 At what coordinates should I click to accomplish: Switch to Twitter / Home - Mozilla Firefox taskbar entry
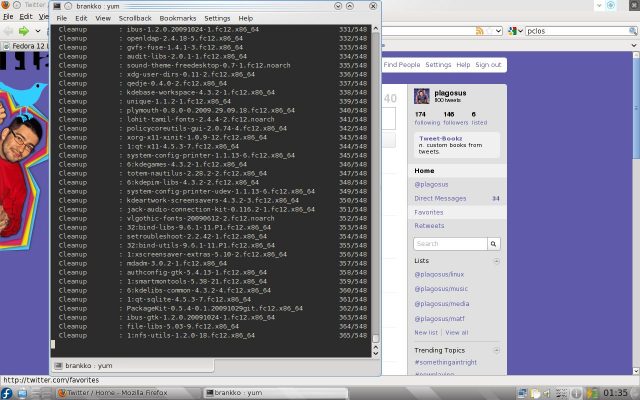click(x=128, y=393)
